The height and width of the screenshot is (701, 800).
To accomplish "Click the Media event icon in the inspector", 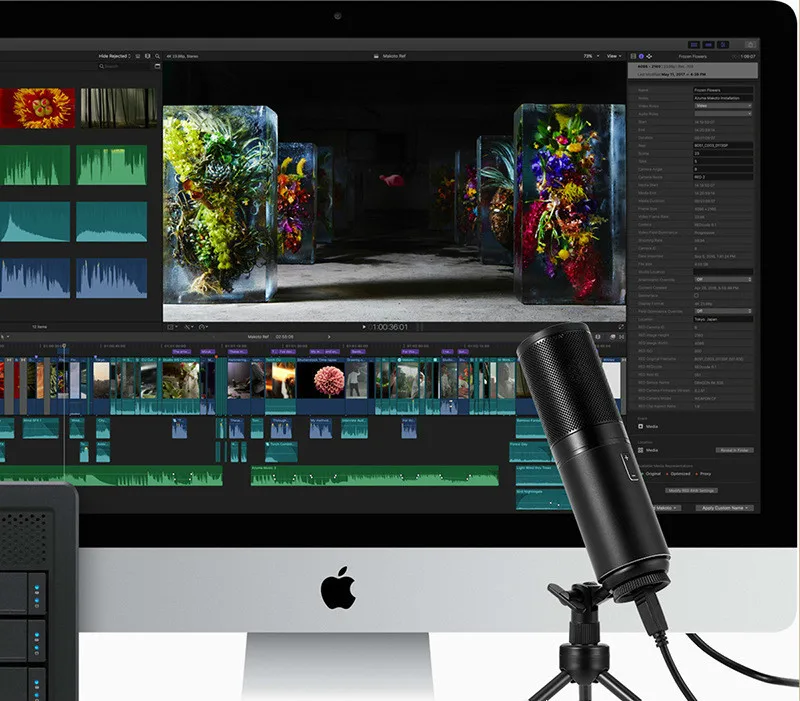I will pyautogui.click(x=640, y=427).
